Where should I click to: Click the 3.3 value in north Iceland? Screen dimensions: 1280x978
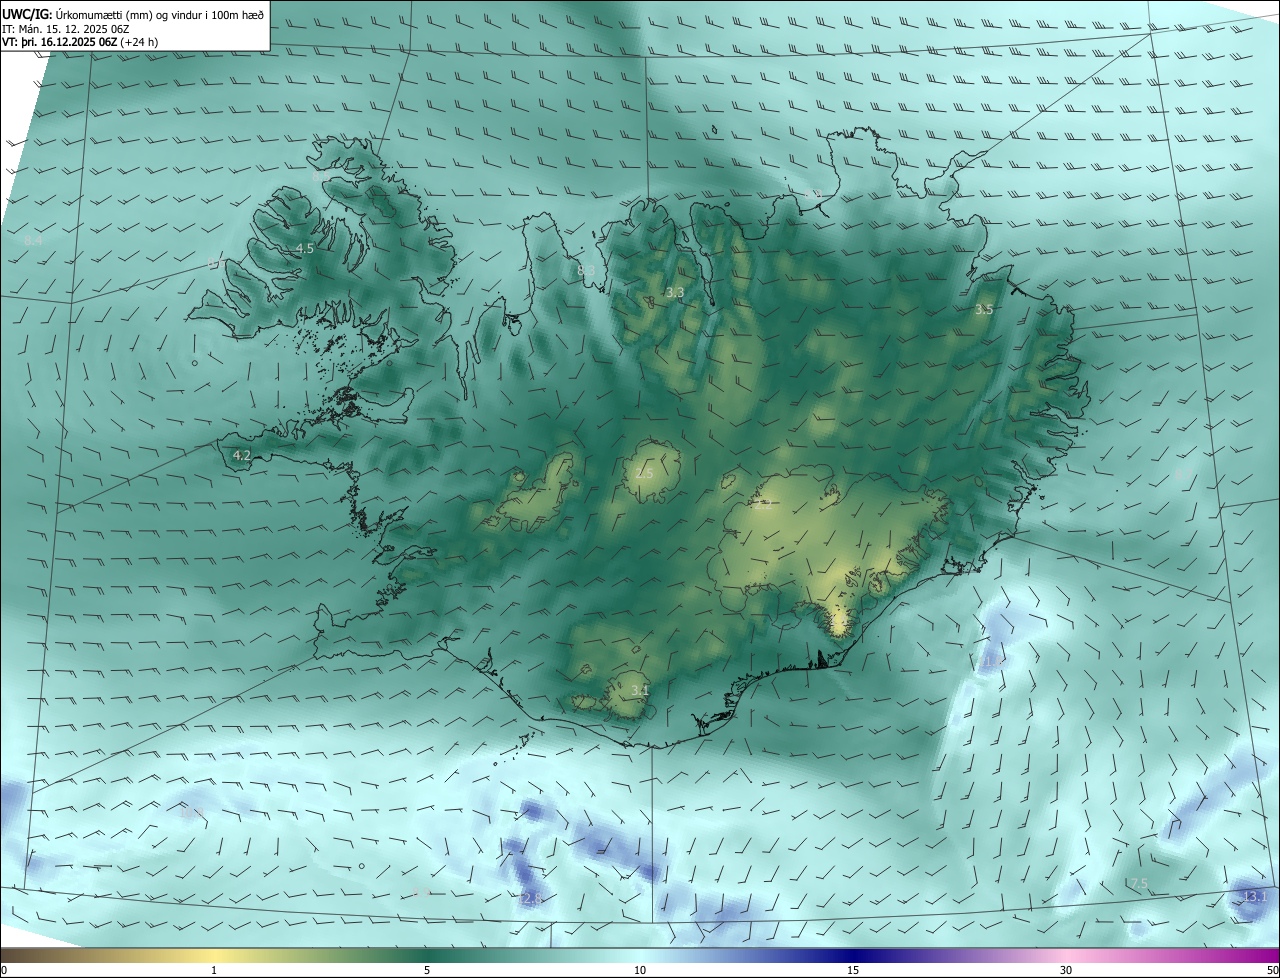coord(675,293)
